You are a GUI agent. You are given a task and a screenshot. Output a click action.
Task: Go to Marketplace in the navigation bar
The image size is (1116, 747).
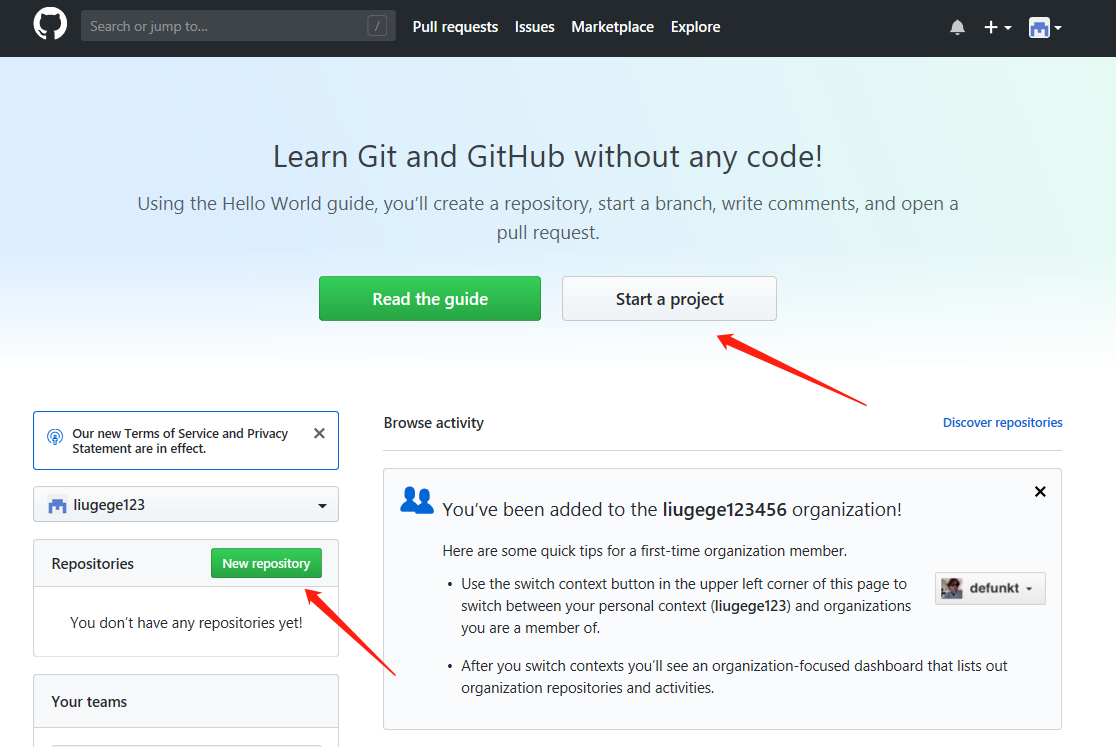(612, 27)
